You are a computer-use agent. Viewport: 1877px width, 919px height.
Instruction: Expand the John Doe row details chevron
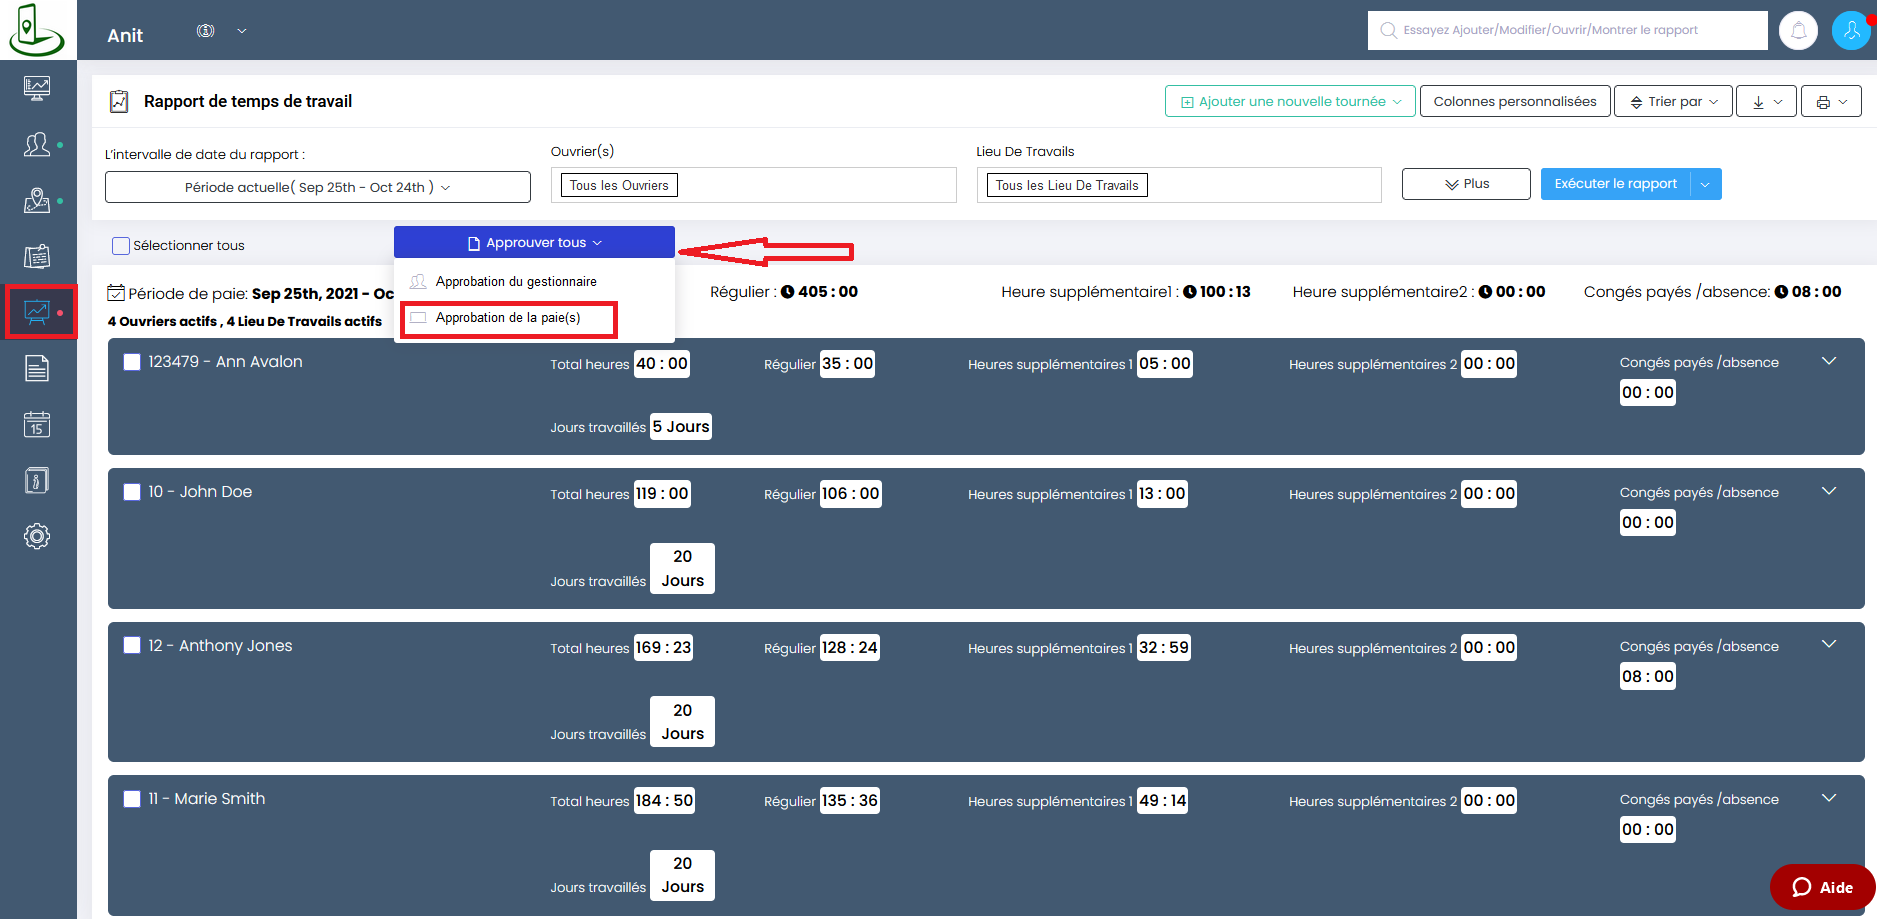pyautogui.click(x=1829, y=491)
